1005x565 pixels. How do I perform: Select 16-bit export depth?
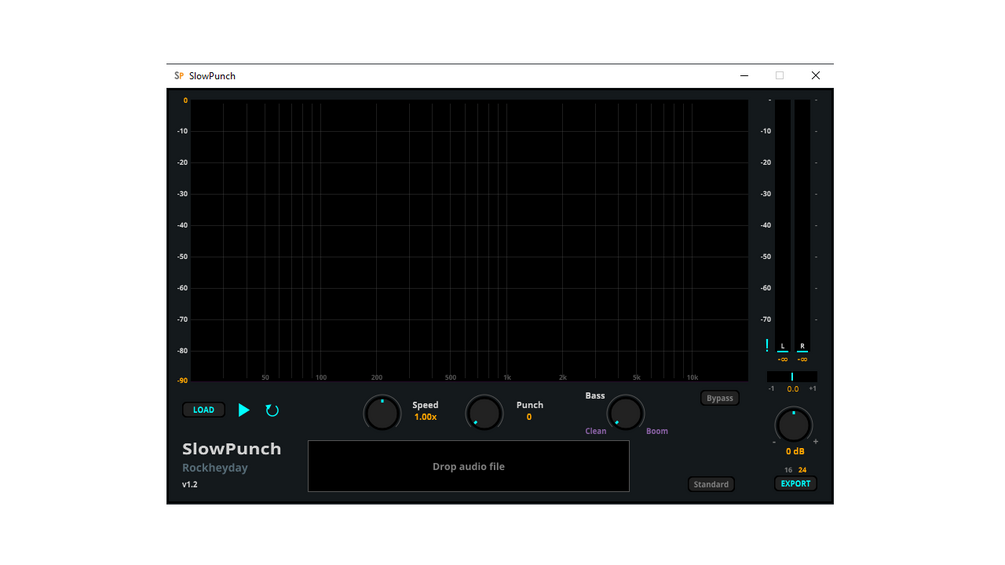[x=788, y=470]
